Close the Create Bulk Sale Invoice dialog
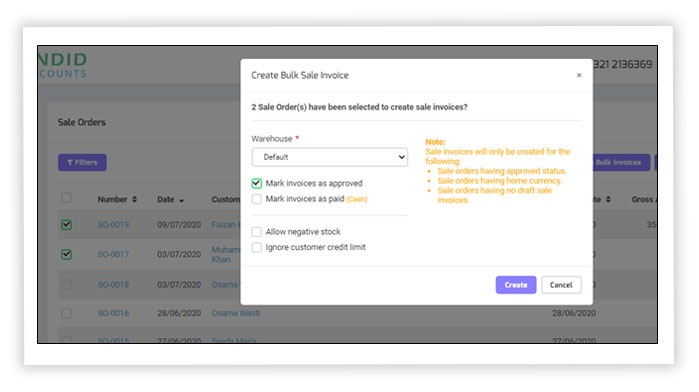 579,75
